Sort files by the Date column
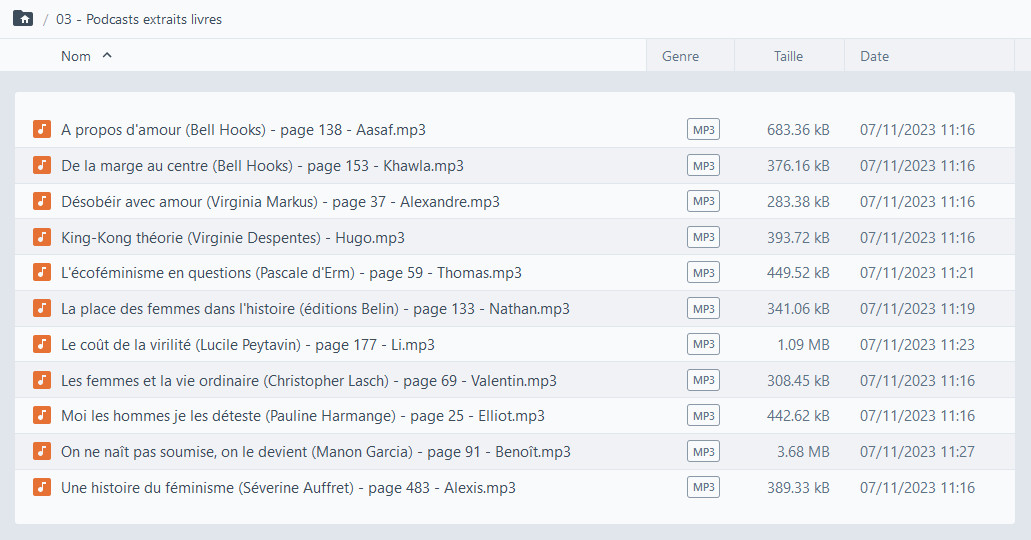The width and height of the screenshot is (1031, 540). (875, 57)
